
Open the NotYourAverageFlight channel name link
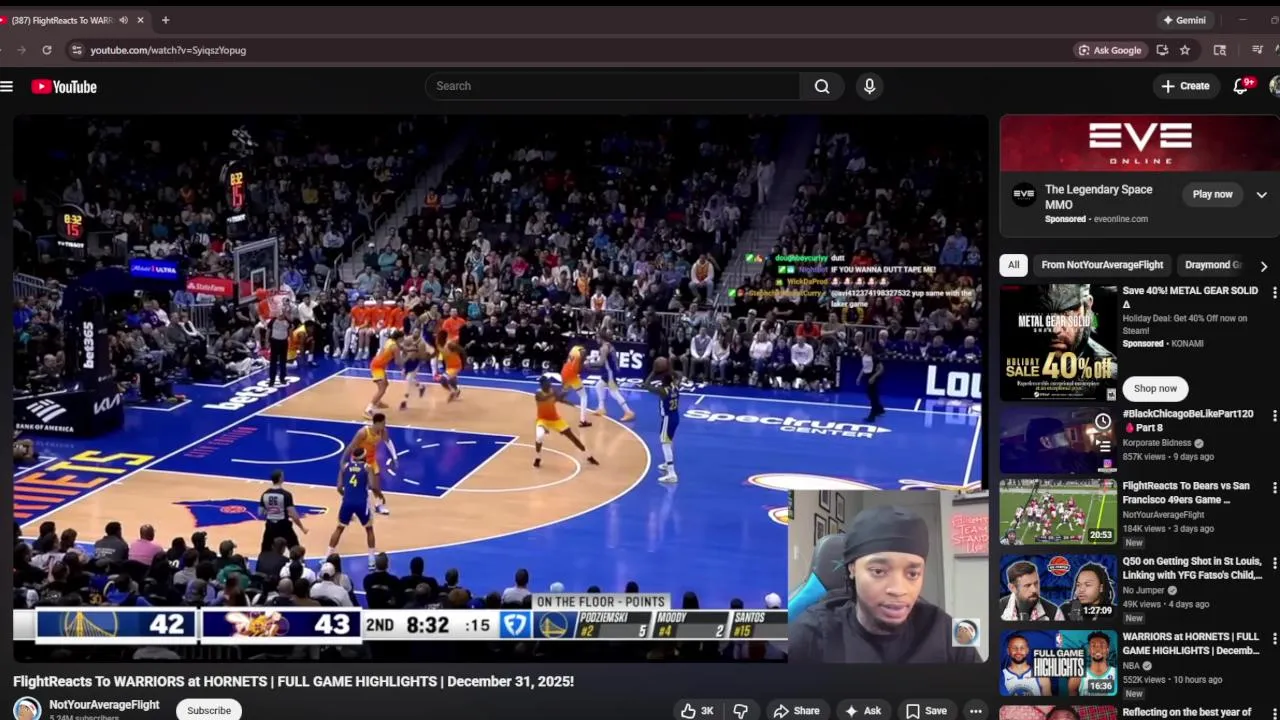104,705
